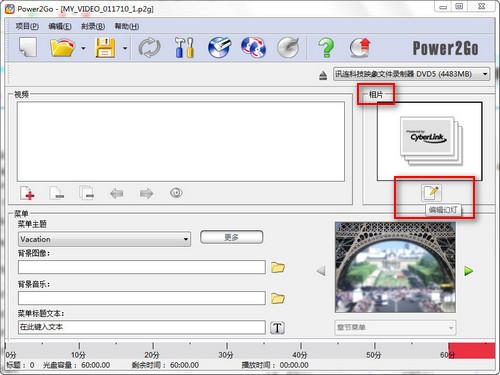Click the gray disc burn icon

(x=288, y=48)
